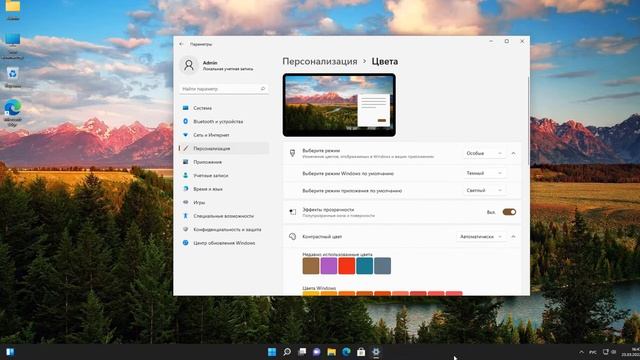Viewport: 640px width, 360px height.
Task: Open the taskbar clock and date
Action: click(x=631, y=352)
